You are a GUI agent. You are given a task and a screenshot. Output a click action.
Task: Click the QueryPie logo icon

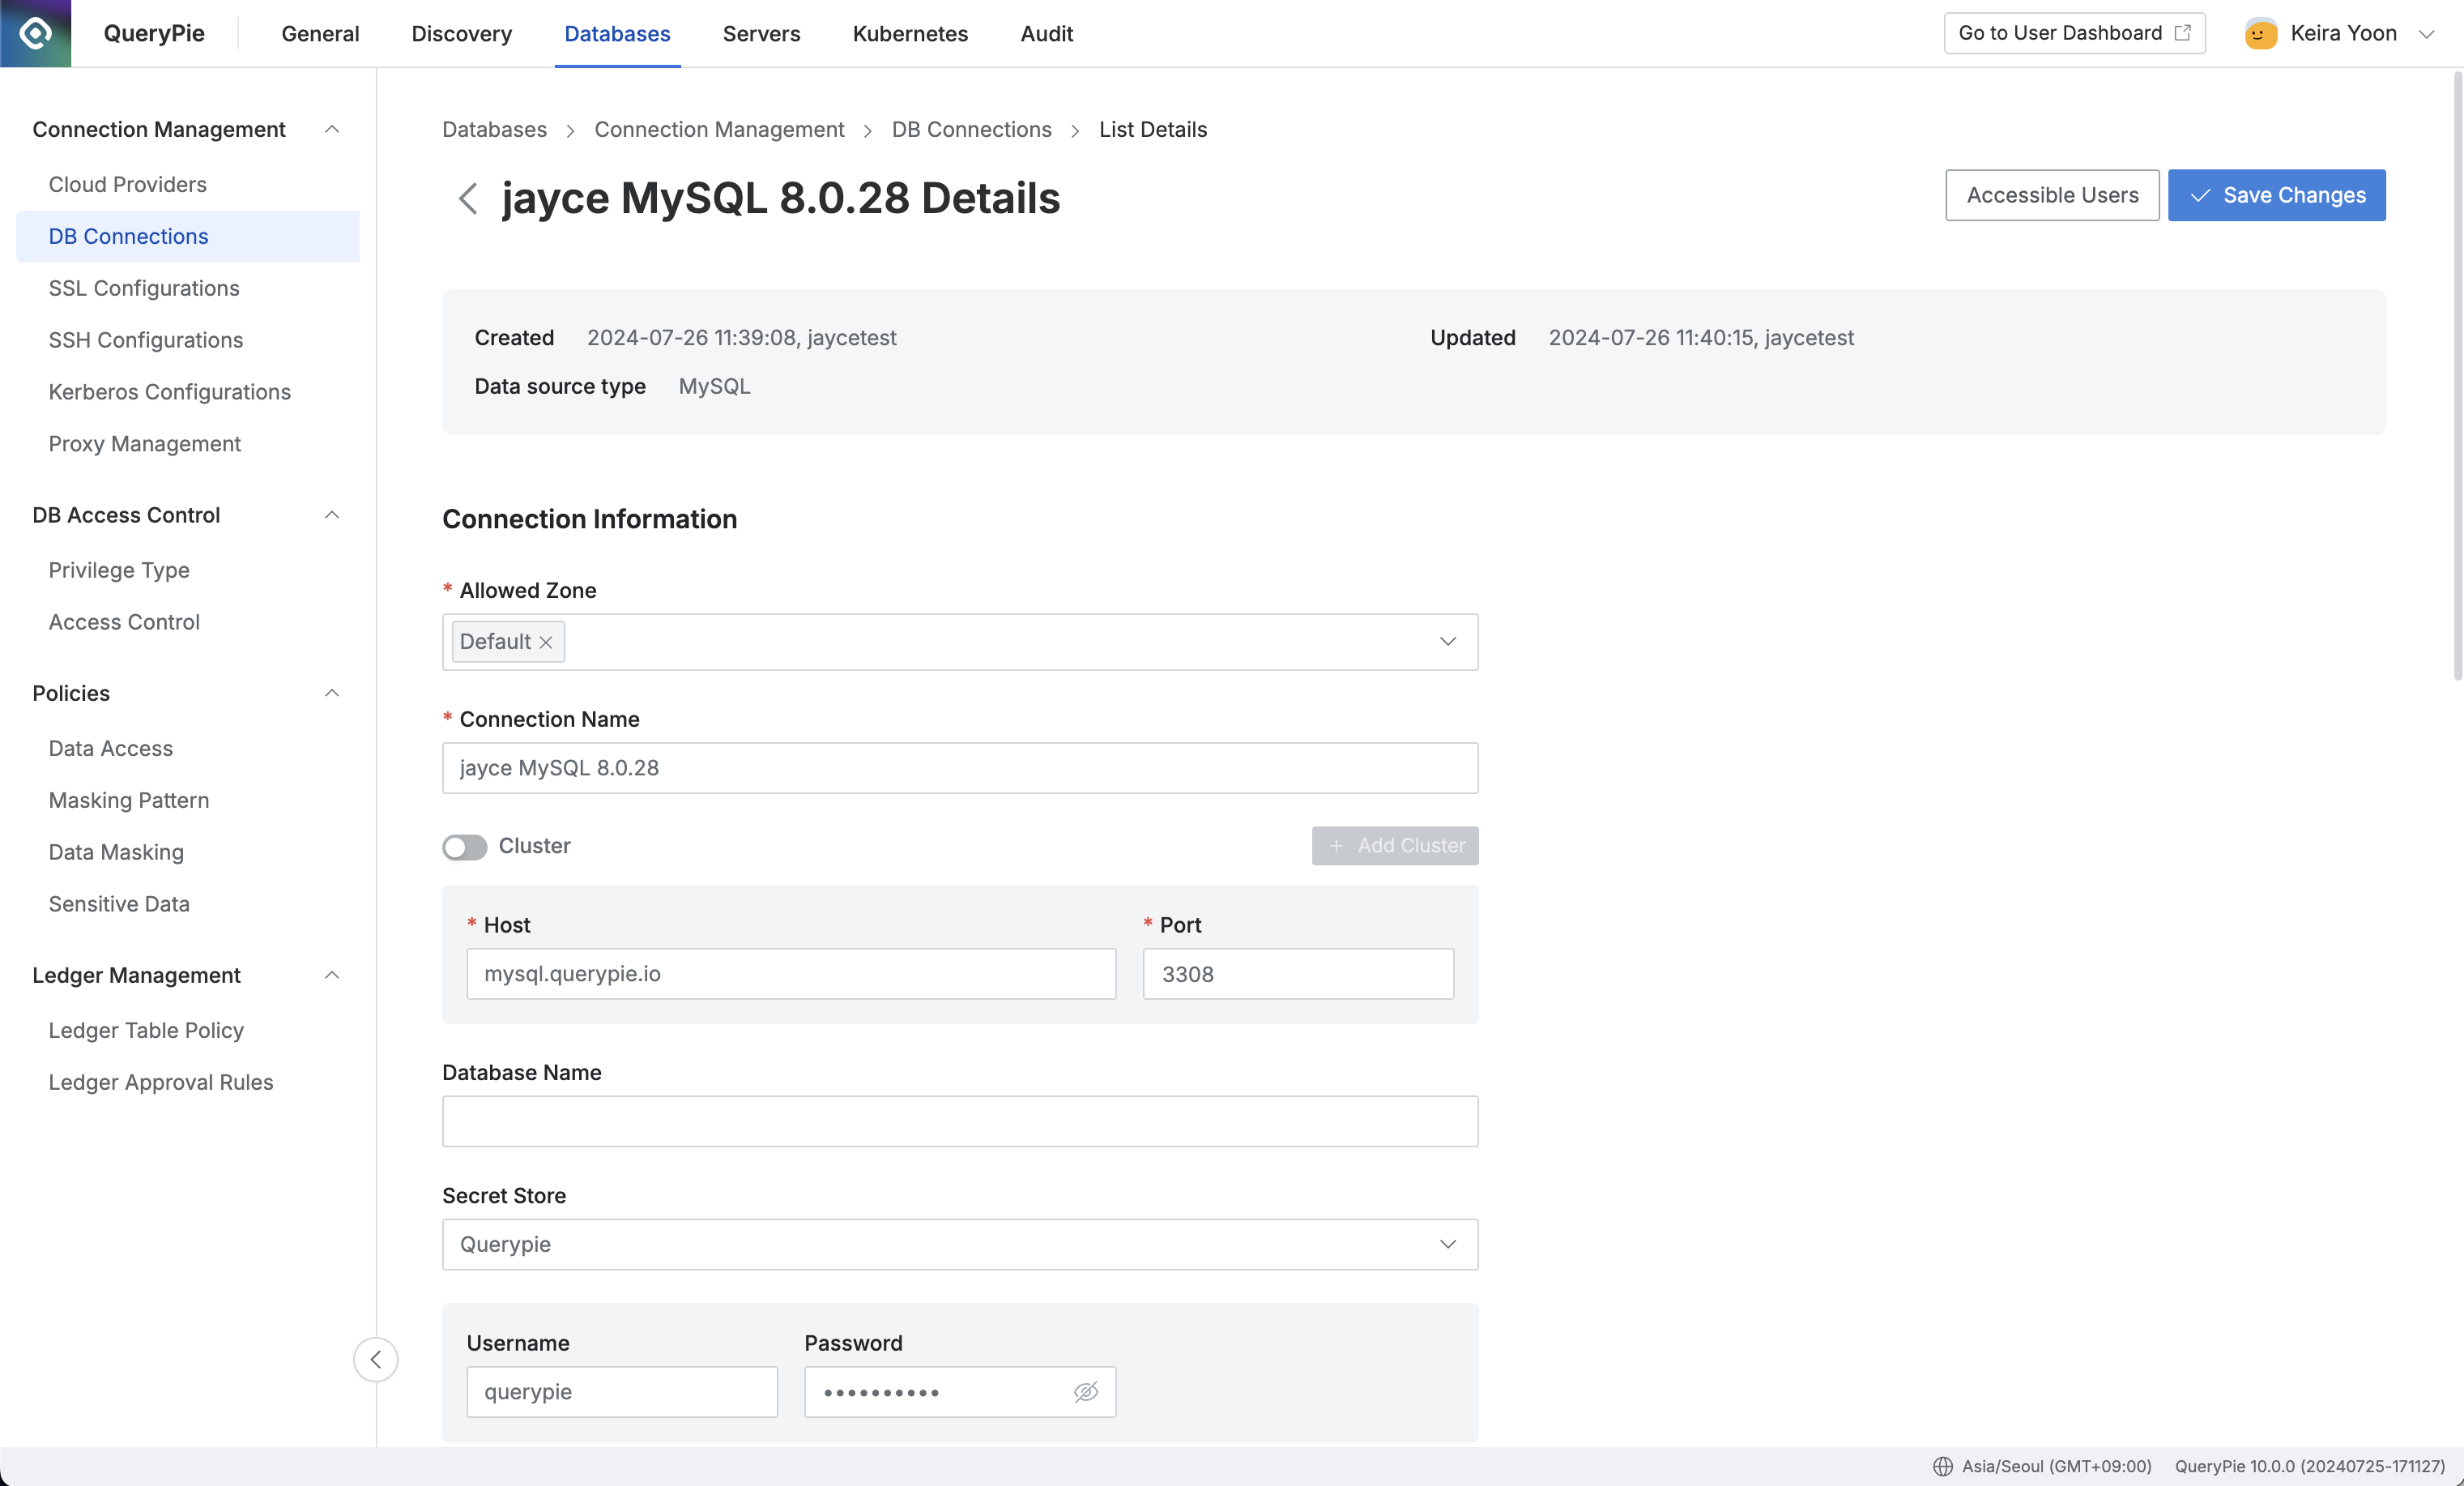pyautogui.click(x=36, y=33)
